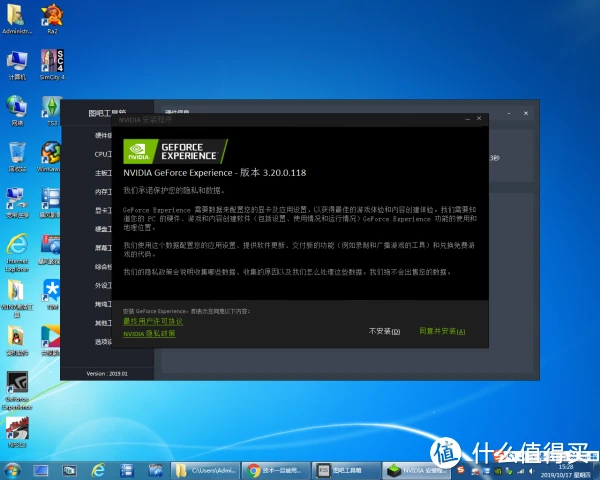Open the 计算机 desktop icon
This screenshot has width=600, height=480.
(x=17, y=65)
